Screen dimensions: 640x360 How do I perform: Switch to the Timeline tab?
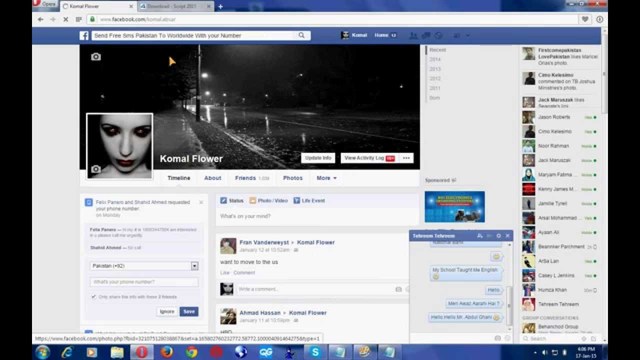[x=179, y=178]
